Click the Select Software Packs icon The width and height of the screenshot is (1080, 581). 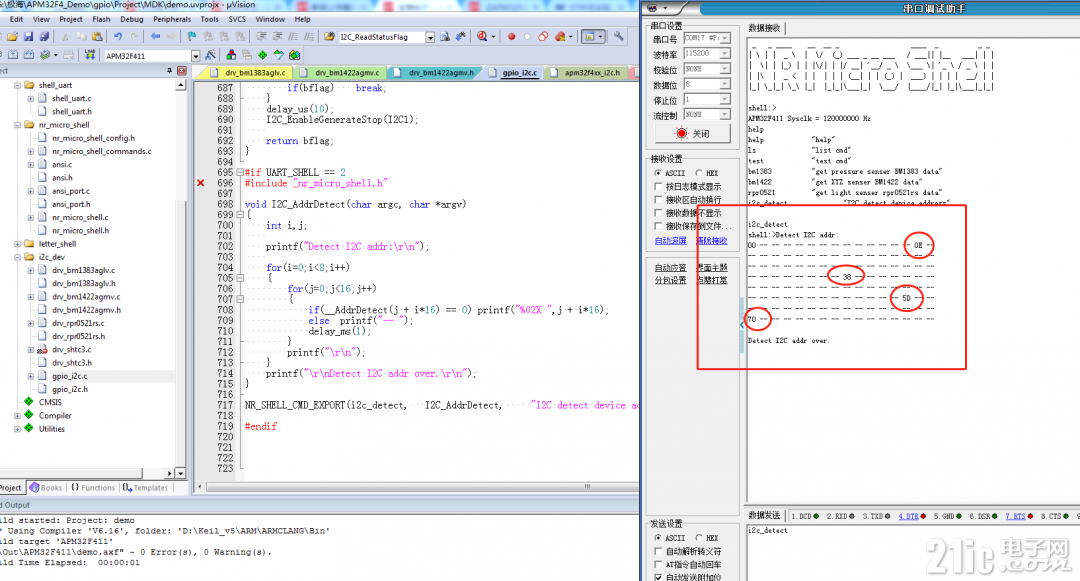tap(278, 55)
